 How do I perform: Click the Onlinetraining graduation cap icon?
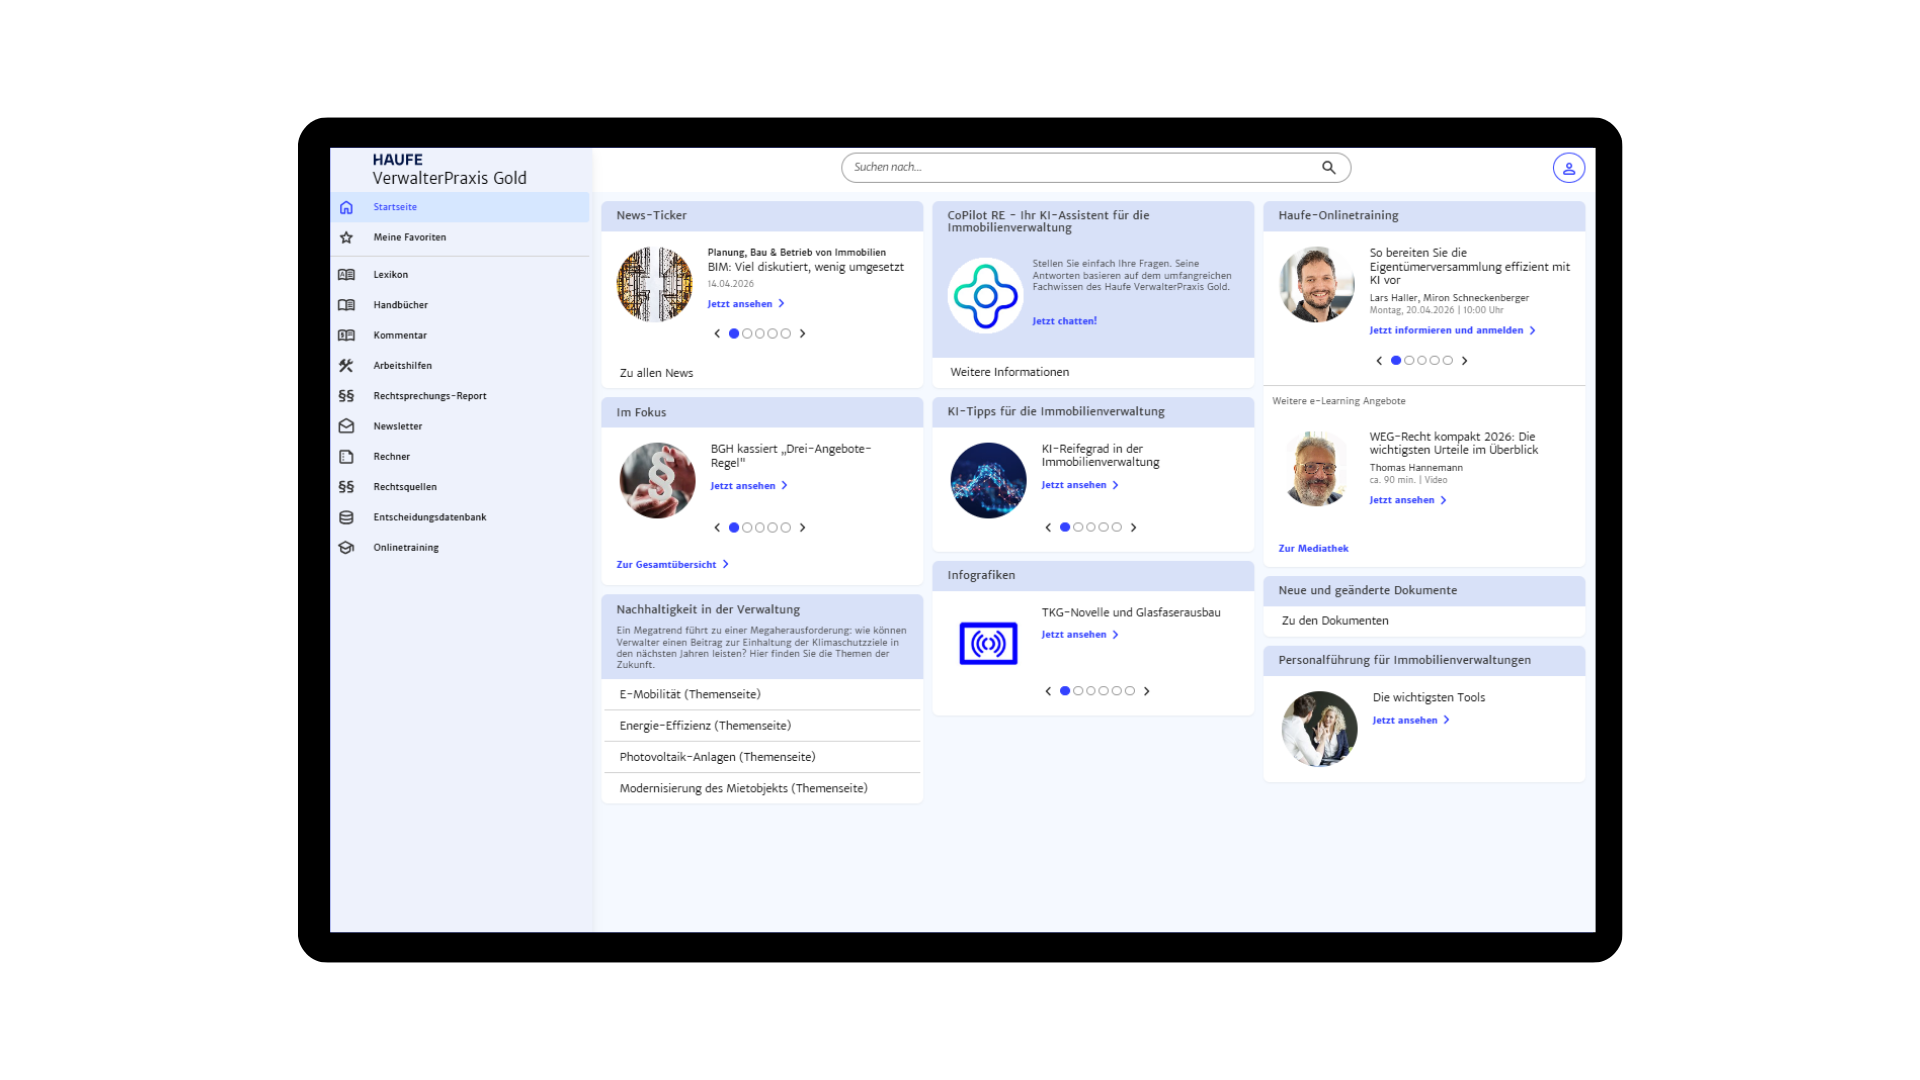coord(346,548)
